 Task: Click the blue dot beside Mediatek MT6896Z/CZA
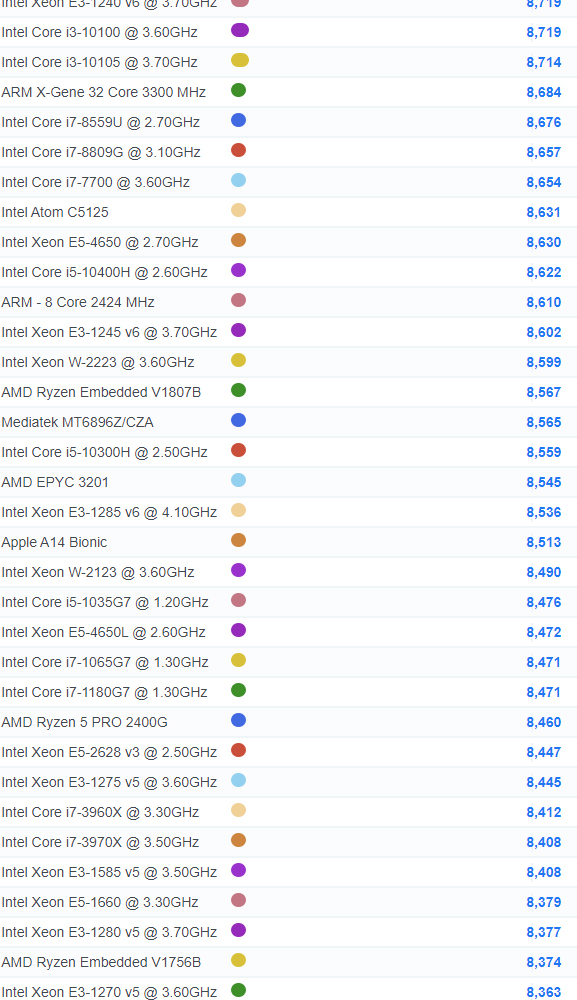coord(238,420)
